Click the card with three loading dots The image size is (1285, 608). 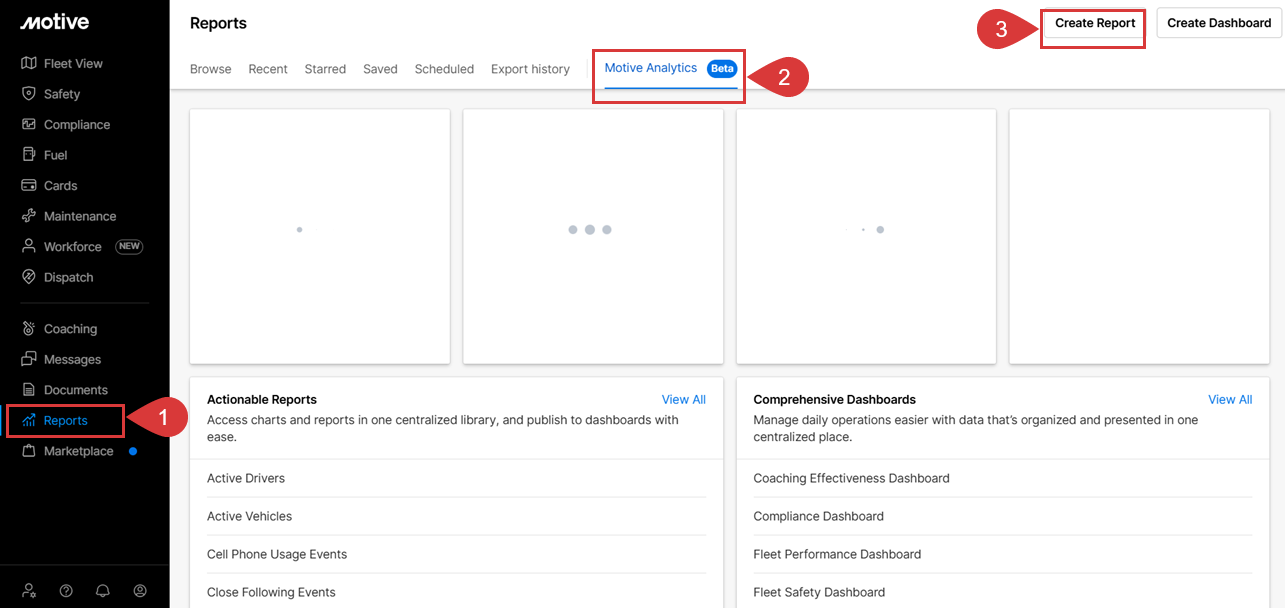[x=593, y=236]
